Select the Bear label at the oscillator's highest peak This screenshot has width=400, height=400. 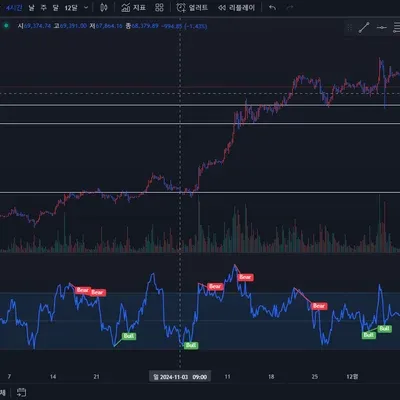coord(245,277)
